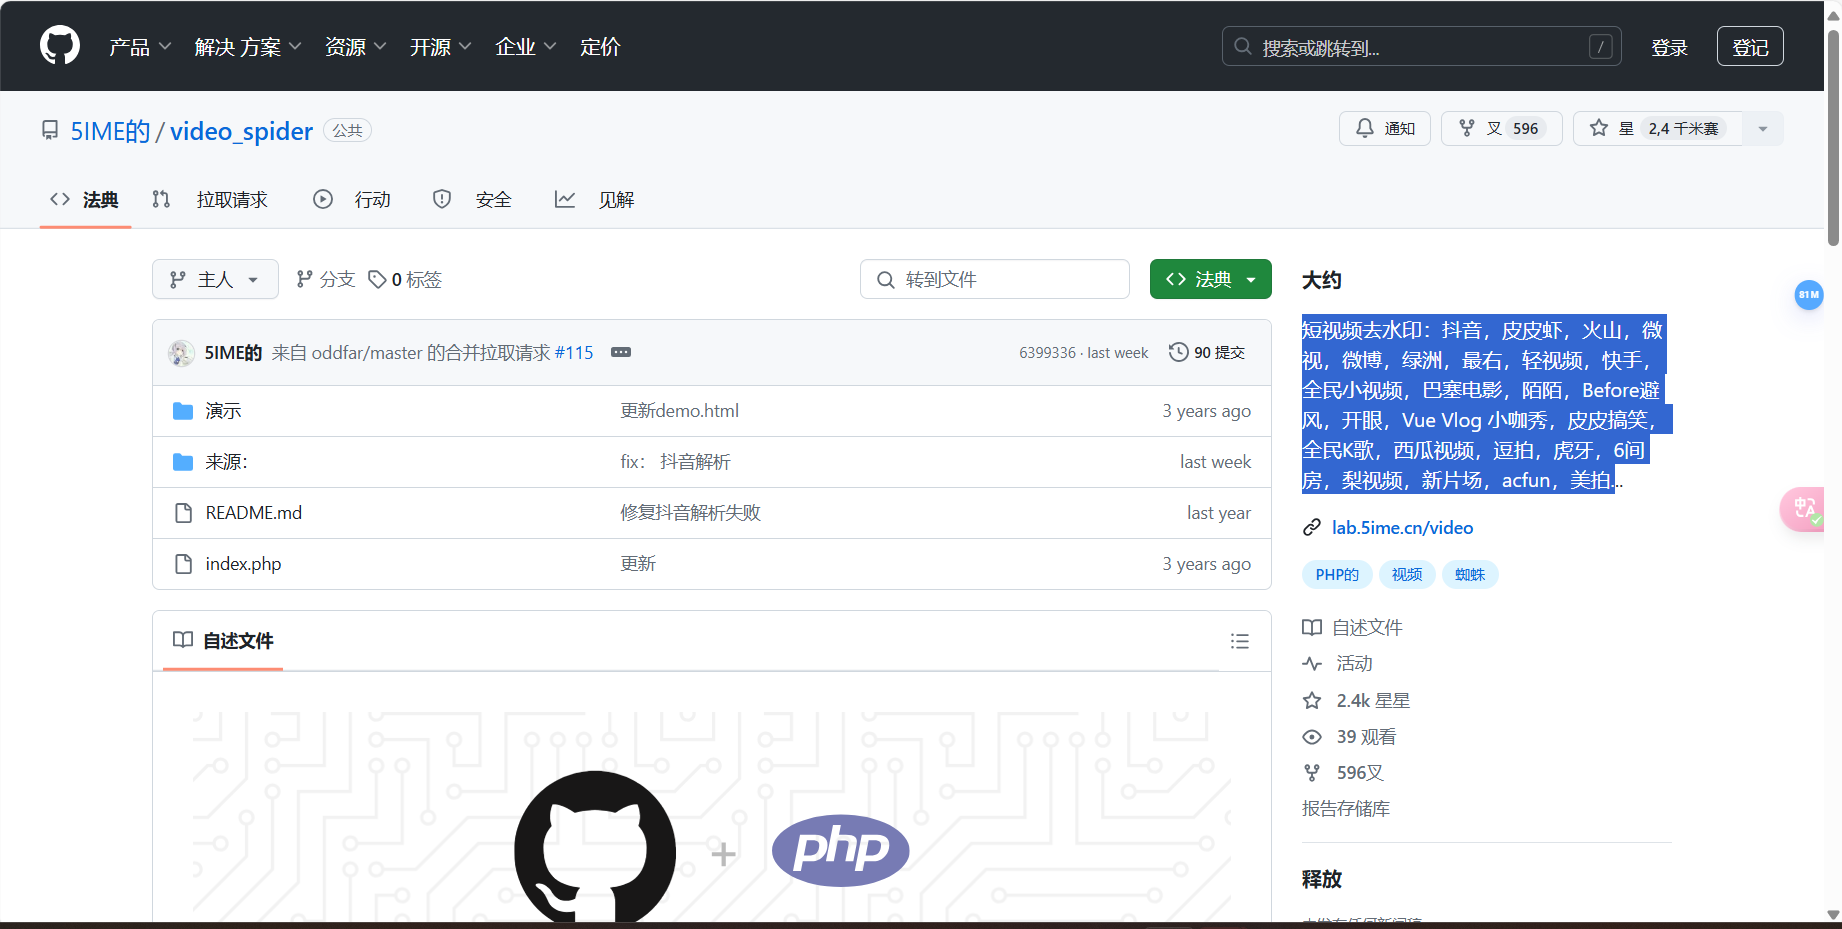Click the 转到文件 search field

click(994, 279)
